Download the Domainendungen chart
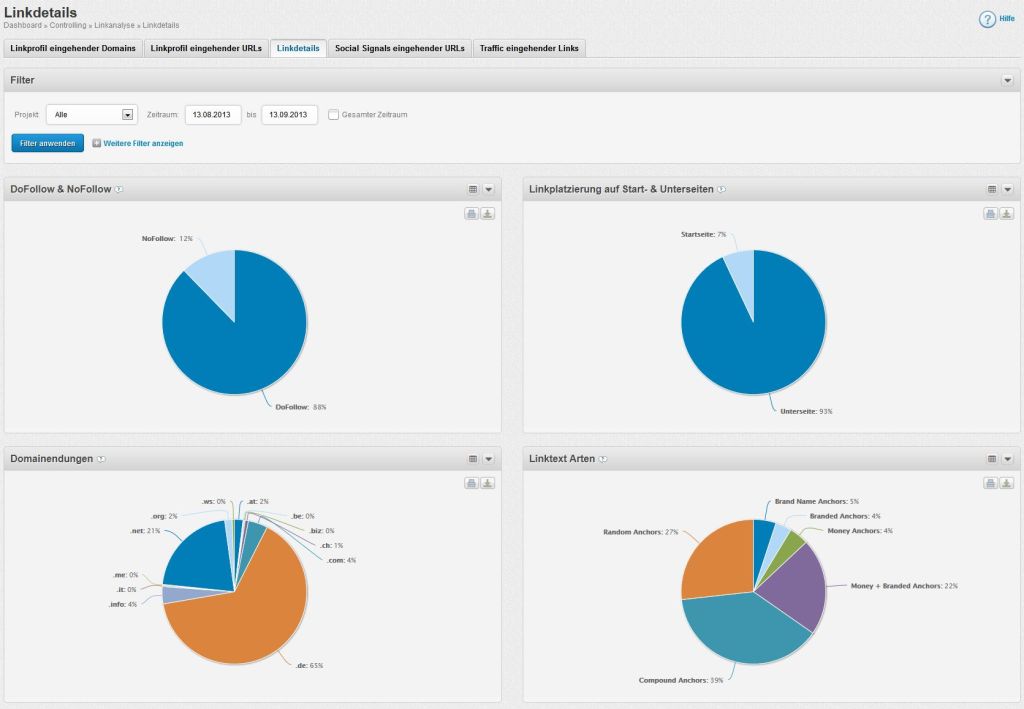 [488, 483]
